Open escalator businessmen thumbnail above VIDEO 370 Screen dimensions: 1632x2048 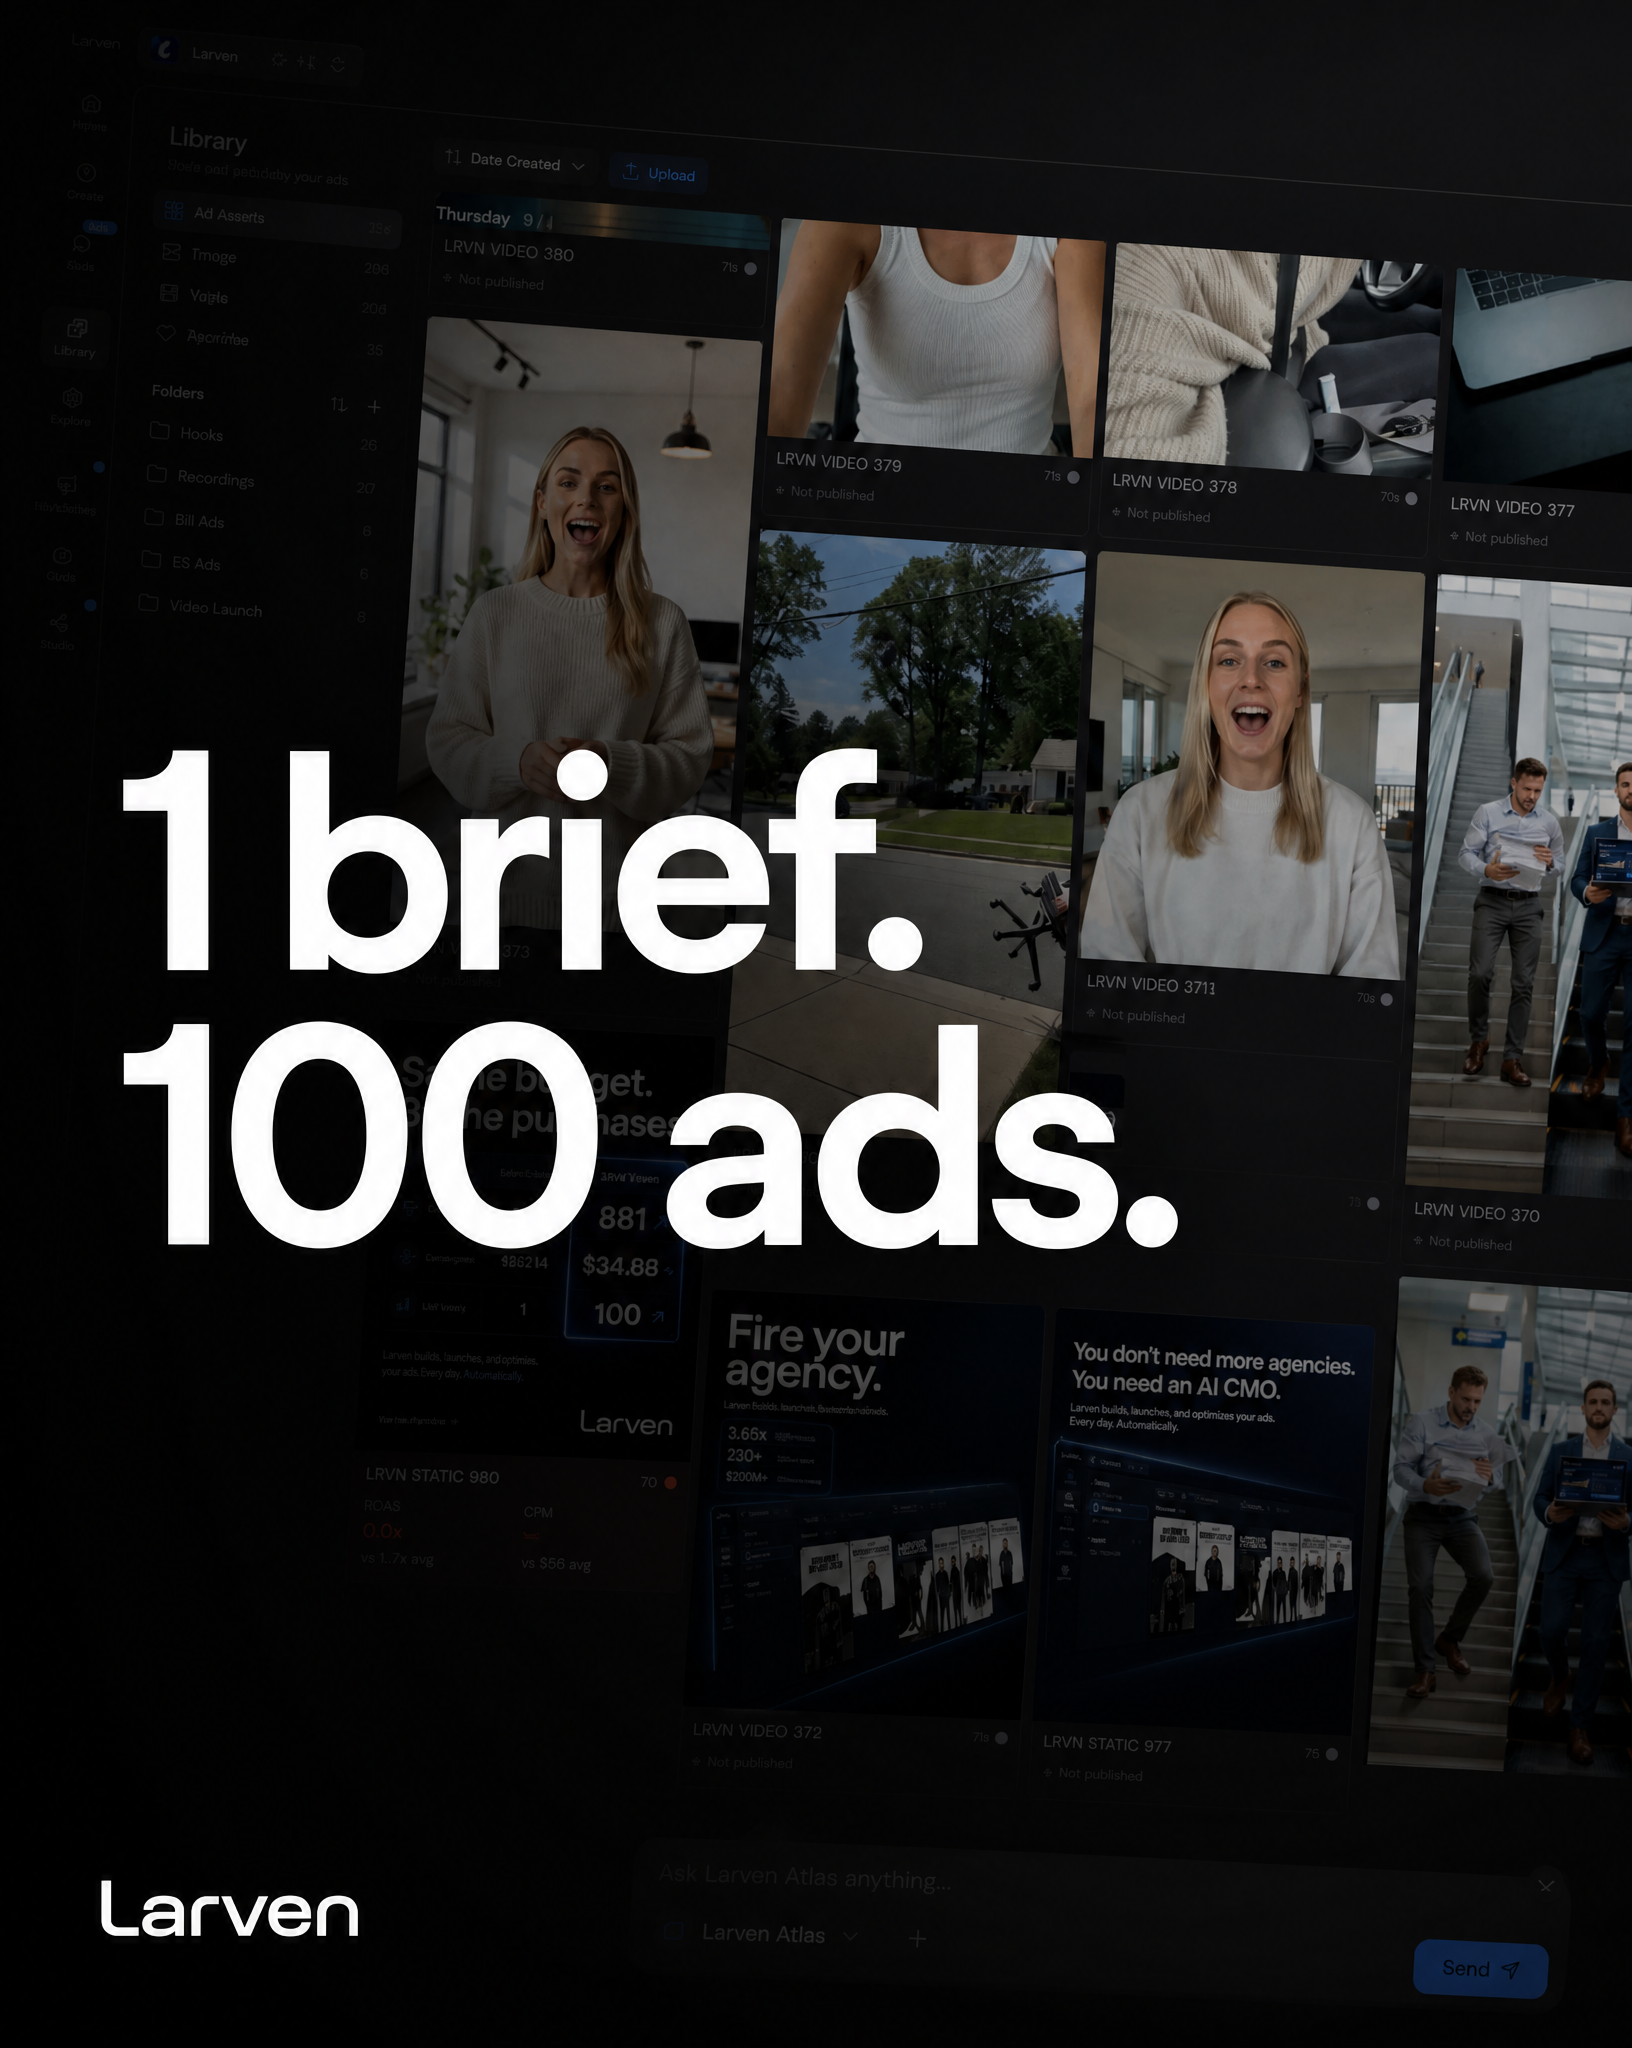tap(1520, 885)
